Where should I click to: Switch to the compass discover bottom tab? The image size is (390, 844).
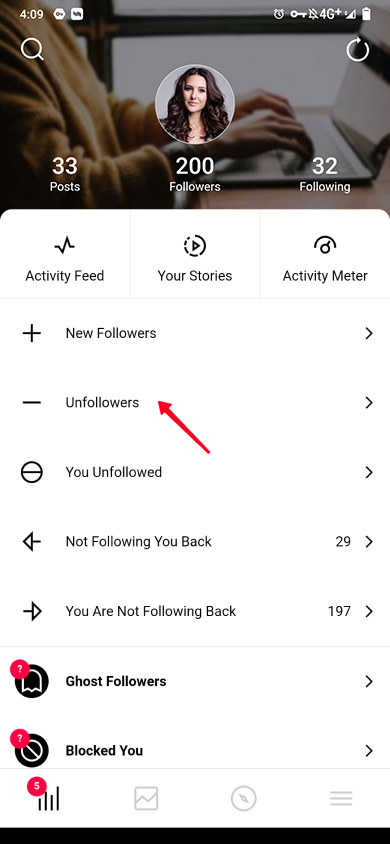[x=244, y=798]
